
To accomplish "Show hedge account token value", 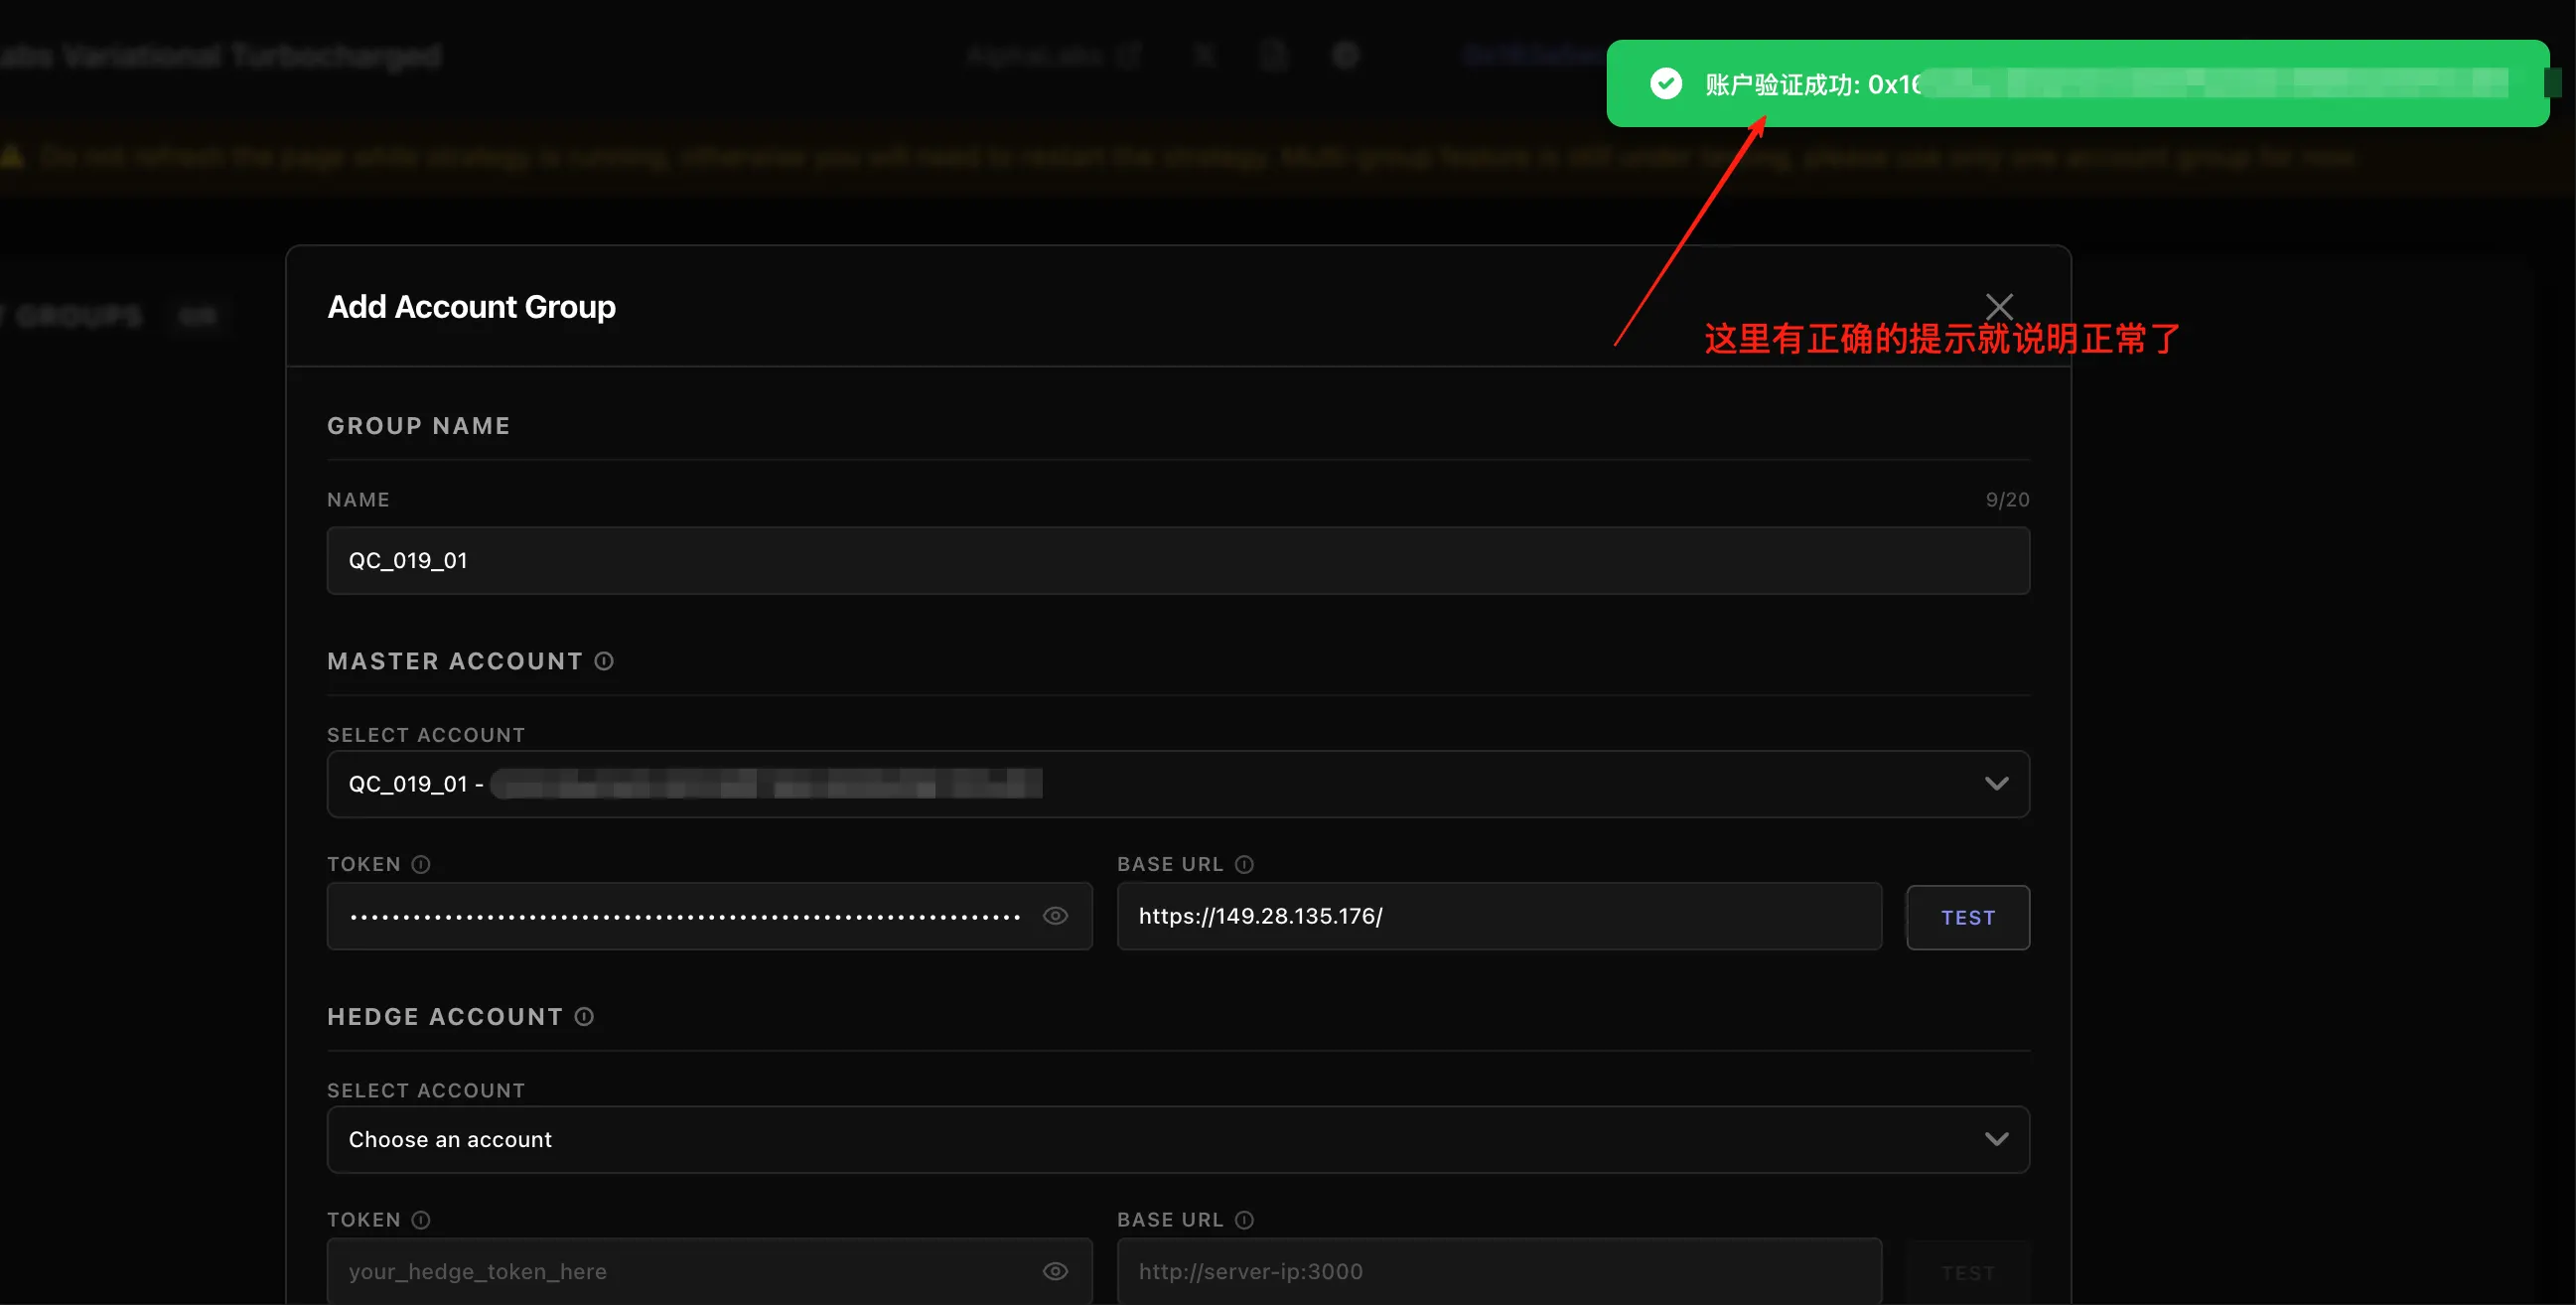I will click(x=1055, y=1272).
